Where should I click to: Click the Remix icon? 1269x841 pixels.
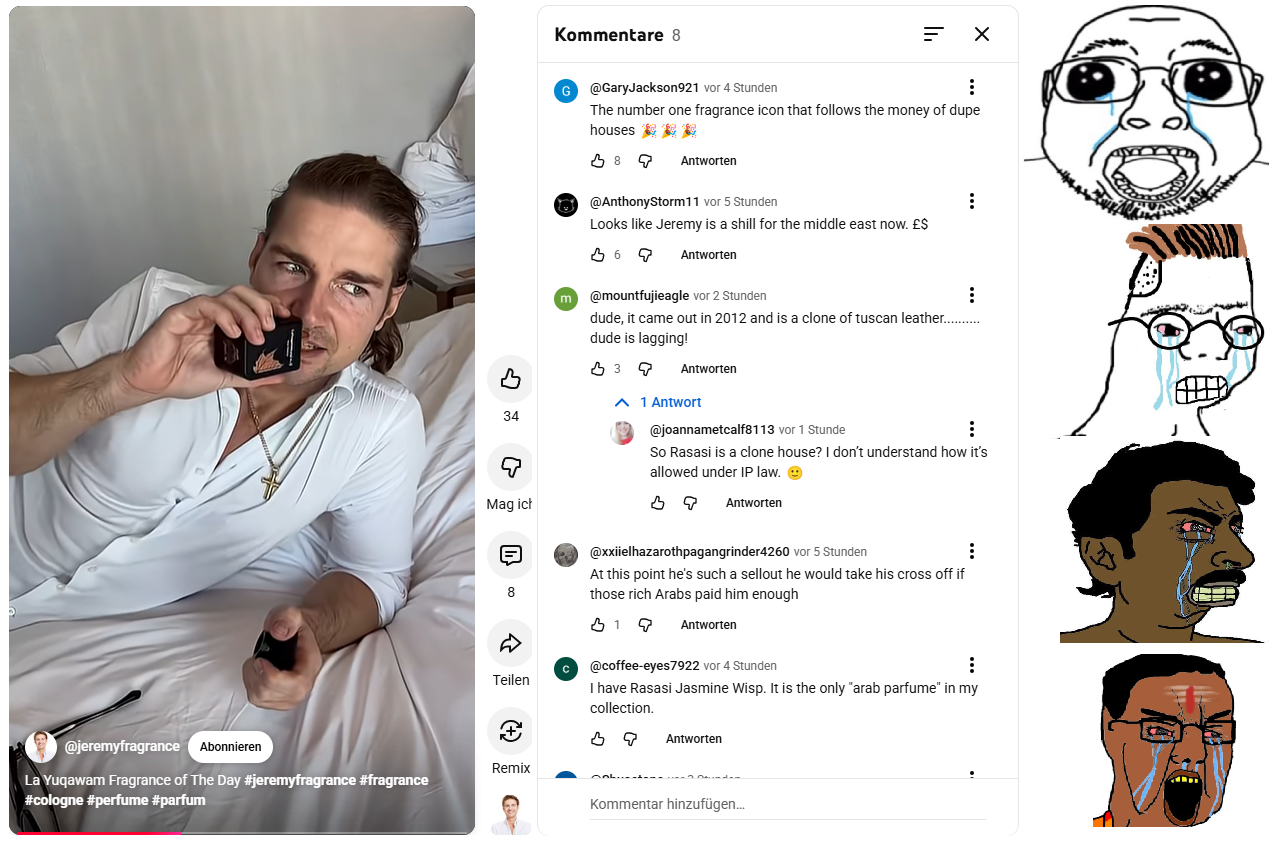pos(511,731)
